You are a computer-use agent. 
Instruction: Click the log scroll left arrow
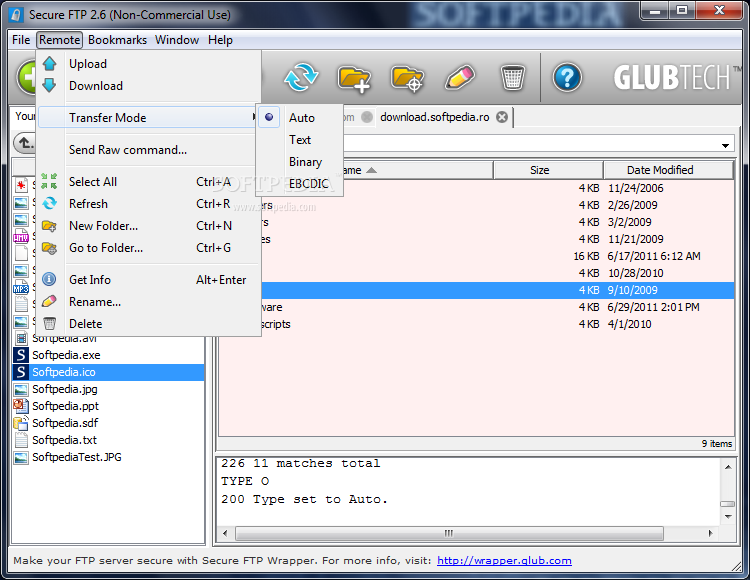(x=225, y=533)
